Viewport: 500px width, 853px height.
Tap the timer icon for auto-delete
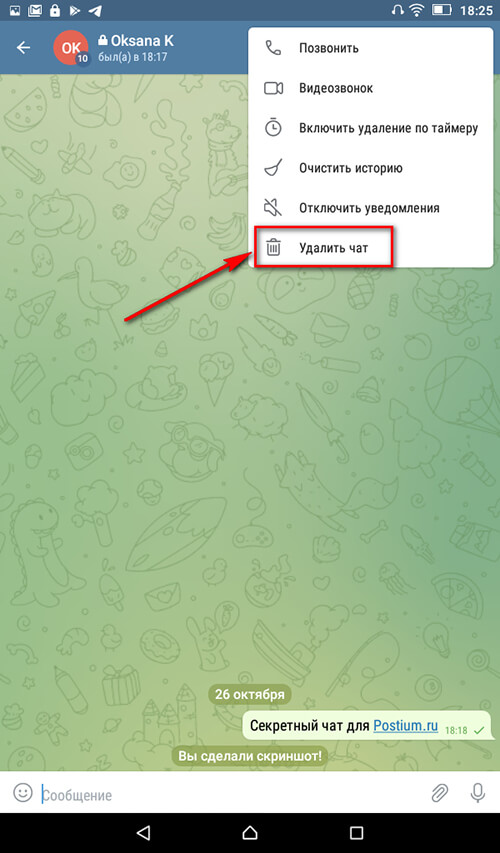click(x=273, y=128)
